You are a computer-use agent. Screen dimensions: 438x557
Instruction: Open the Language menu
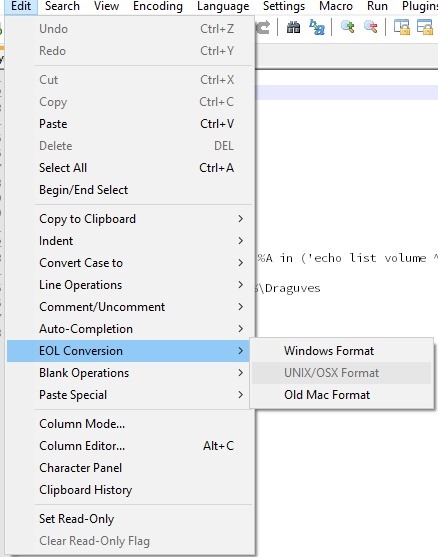(x=223, y=6)
